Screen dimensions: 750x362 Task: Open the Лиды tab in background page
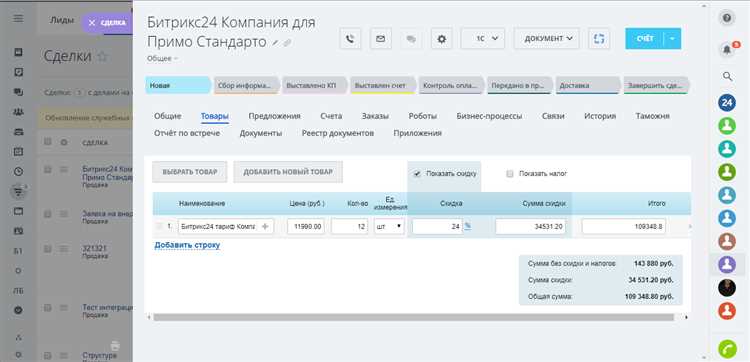[x=62, y=21]
